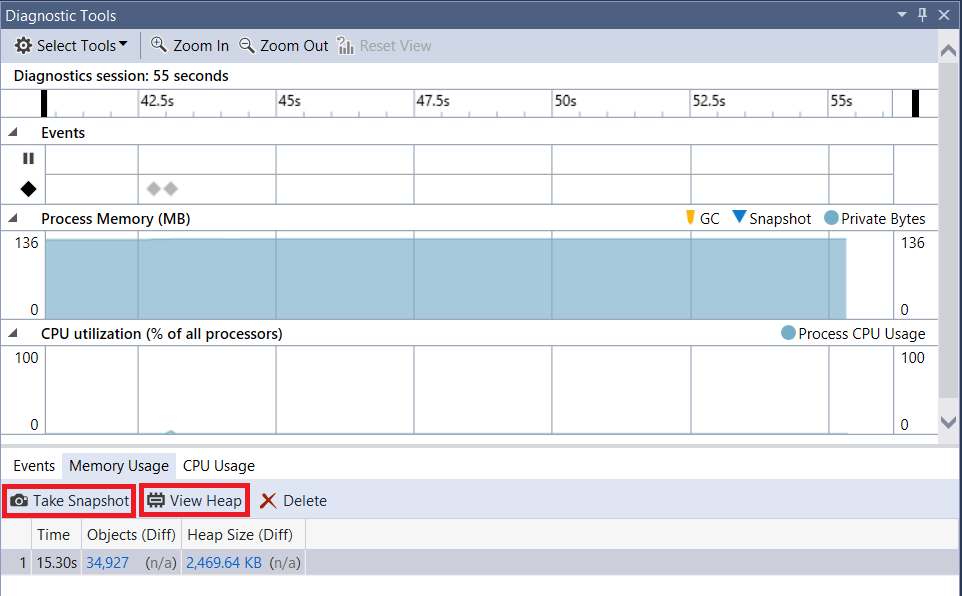Switch to the Memory Usage tab
This screenshot has width=962, height=596.
click(119, 466)
